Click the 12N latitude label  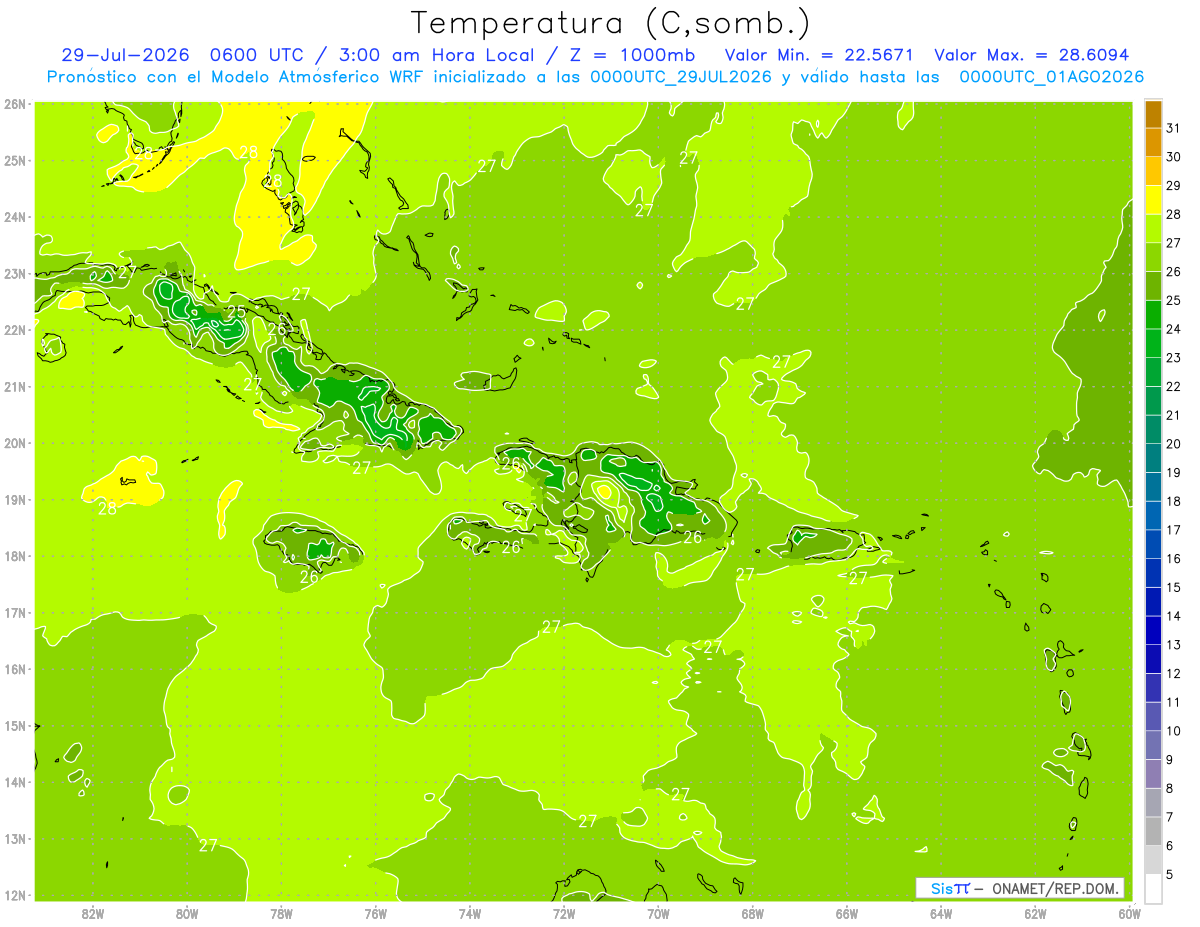tap(14, 895)
